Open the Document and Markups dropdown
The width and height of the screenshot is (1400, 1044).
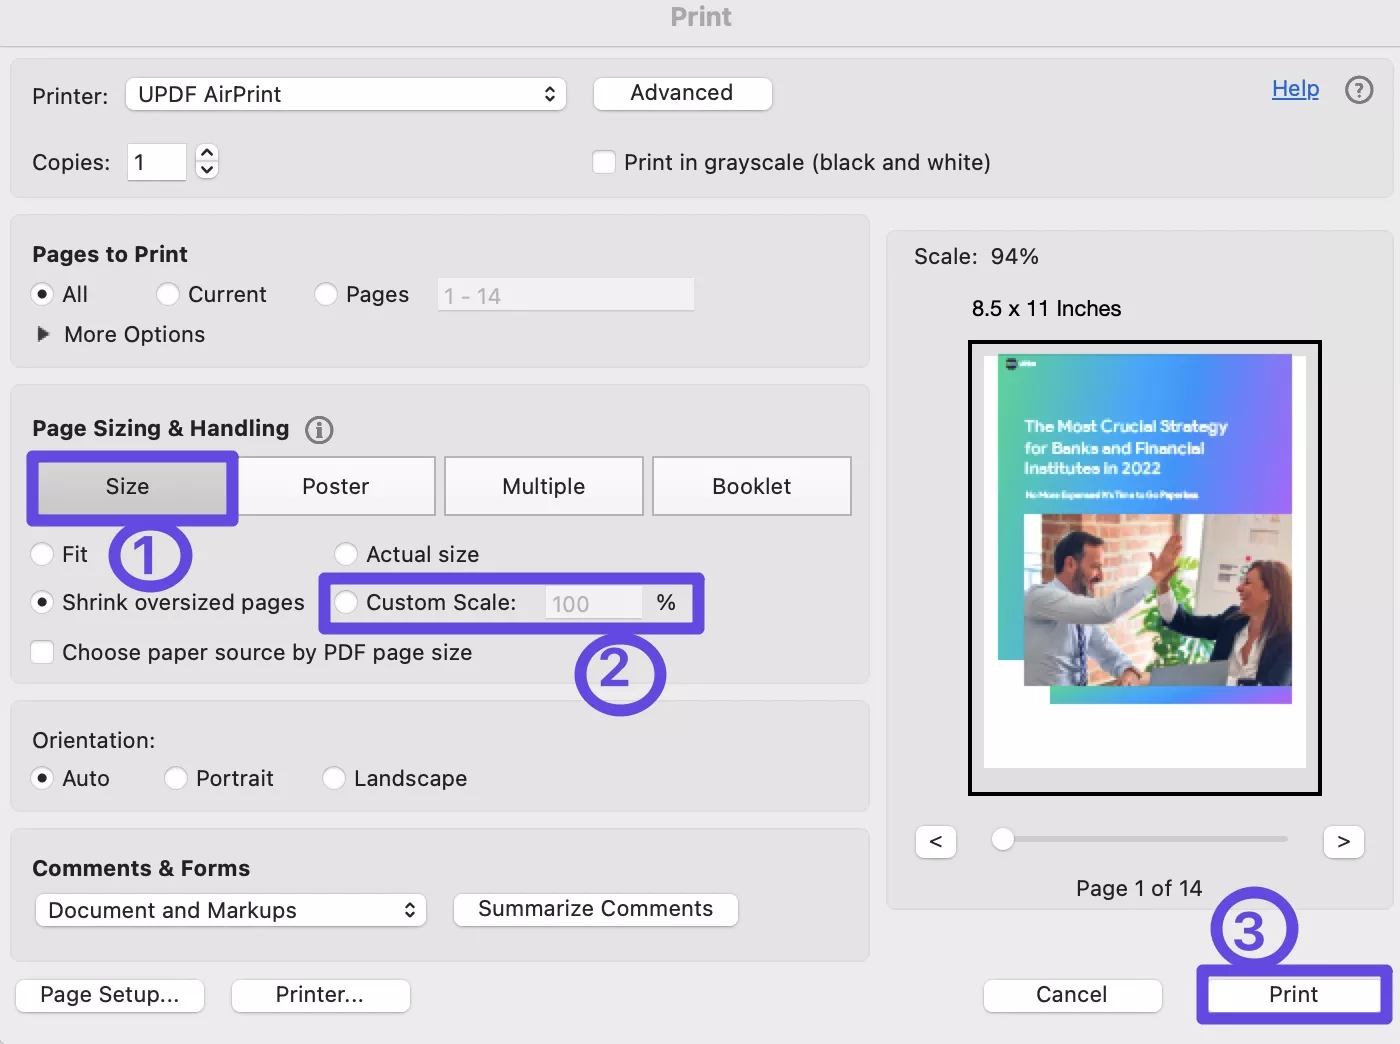(x=230, y=910)
